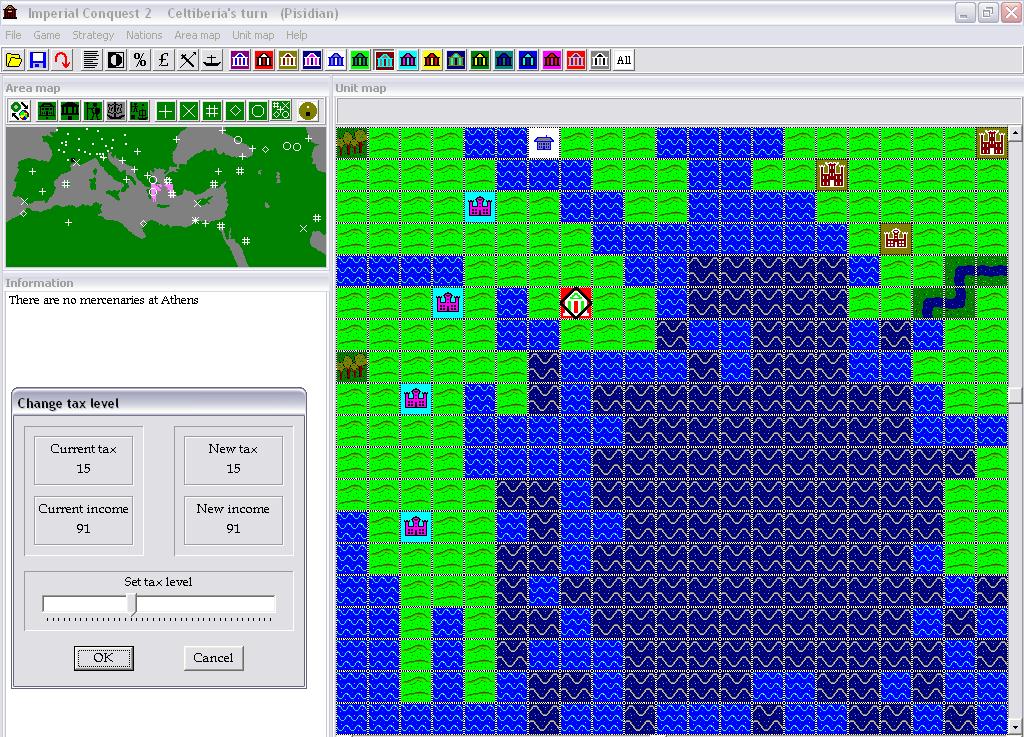1024x737 pixels.
Task: Toggle plus sign markers on area map
Action: tap(166, 111)
